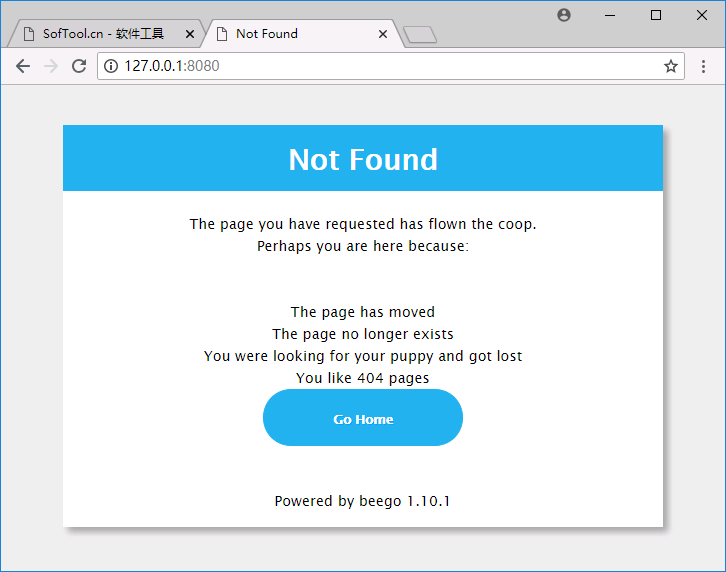Image resolution: width=726 pixels, height=572 pixels.
Task: Reload the current page
Action: [x=79, y=66]
